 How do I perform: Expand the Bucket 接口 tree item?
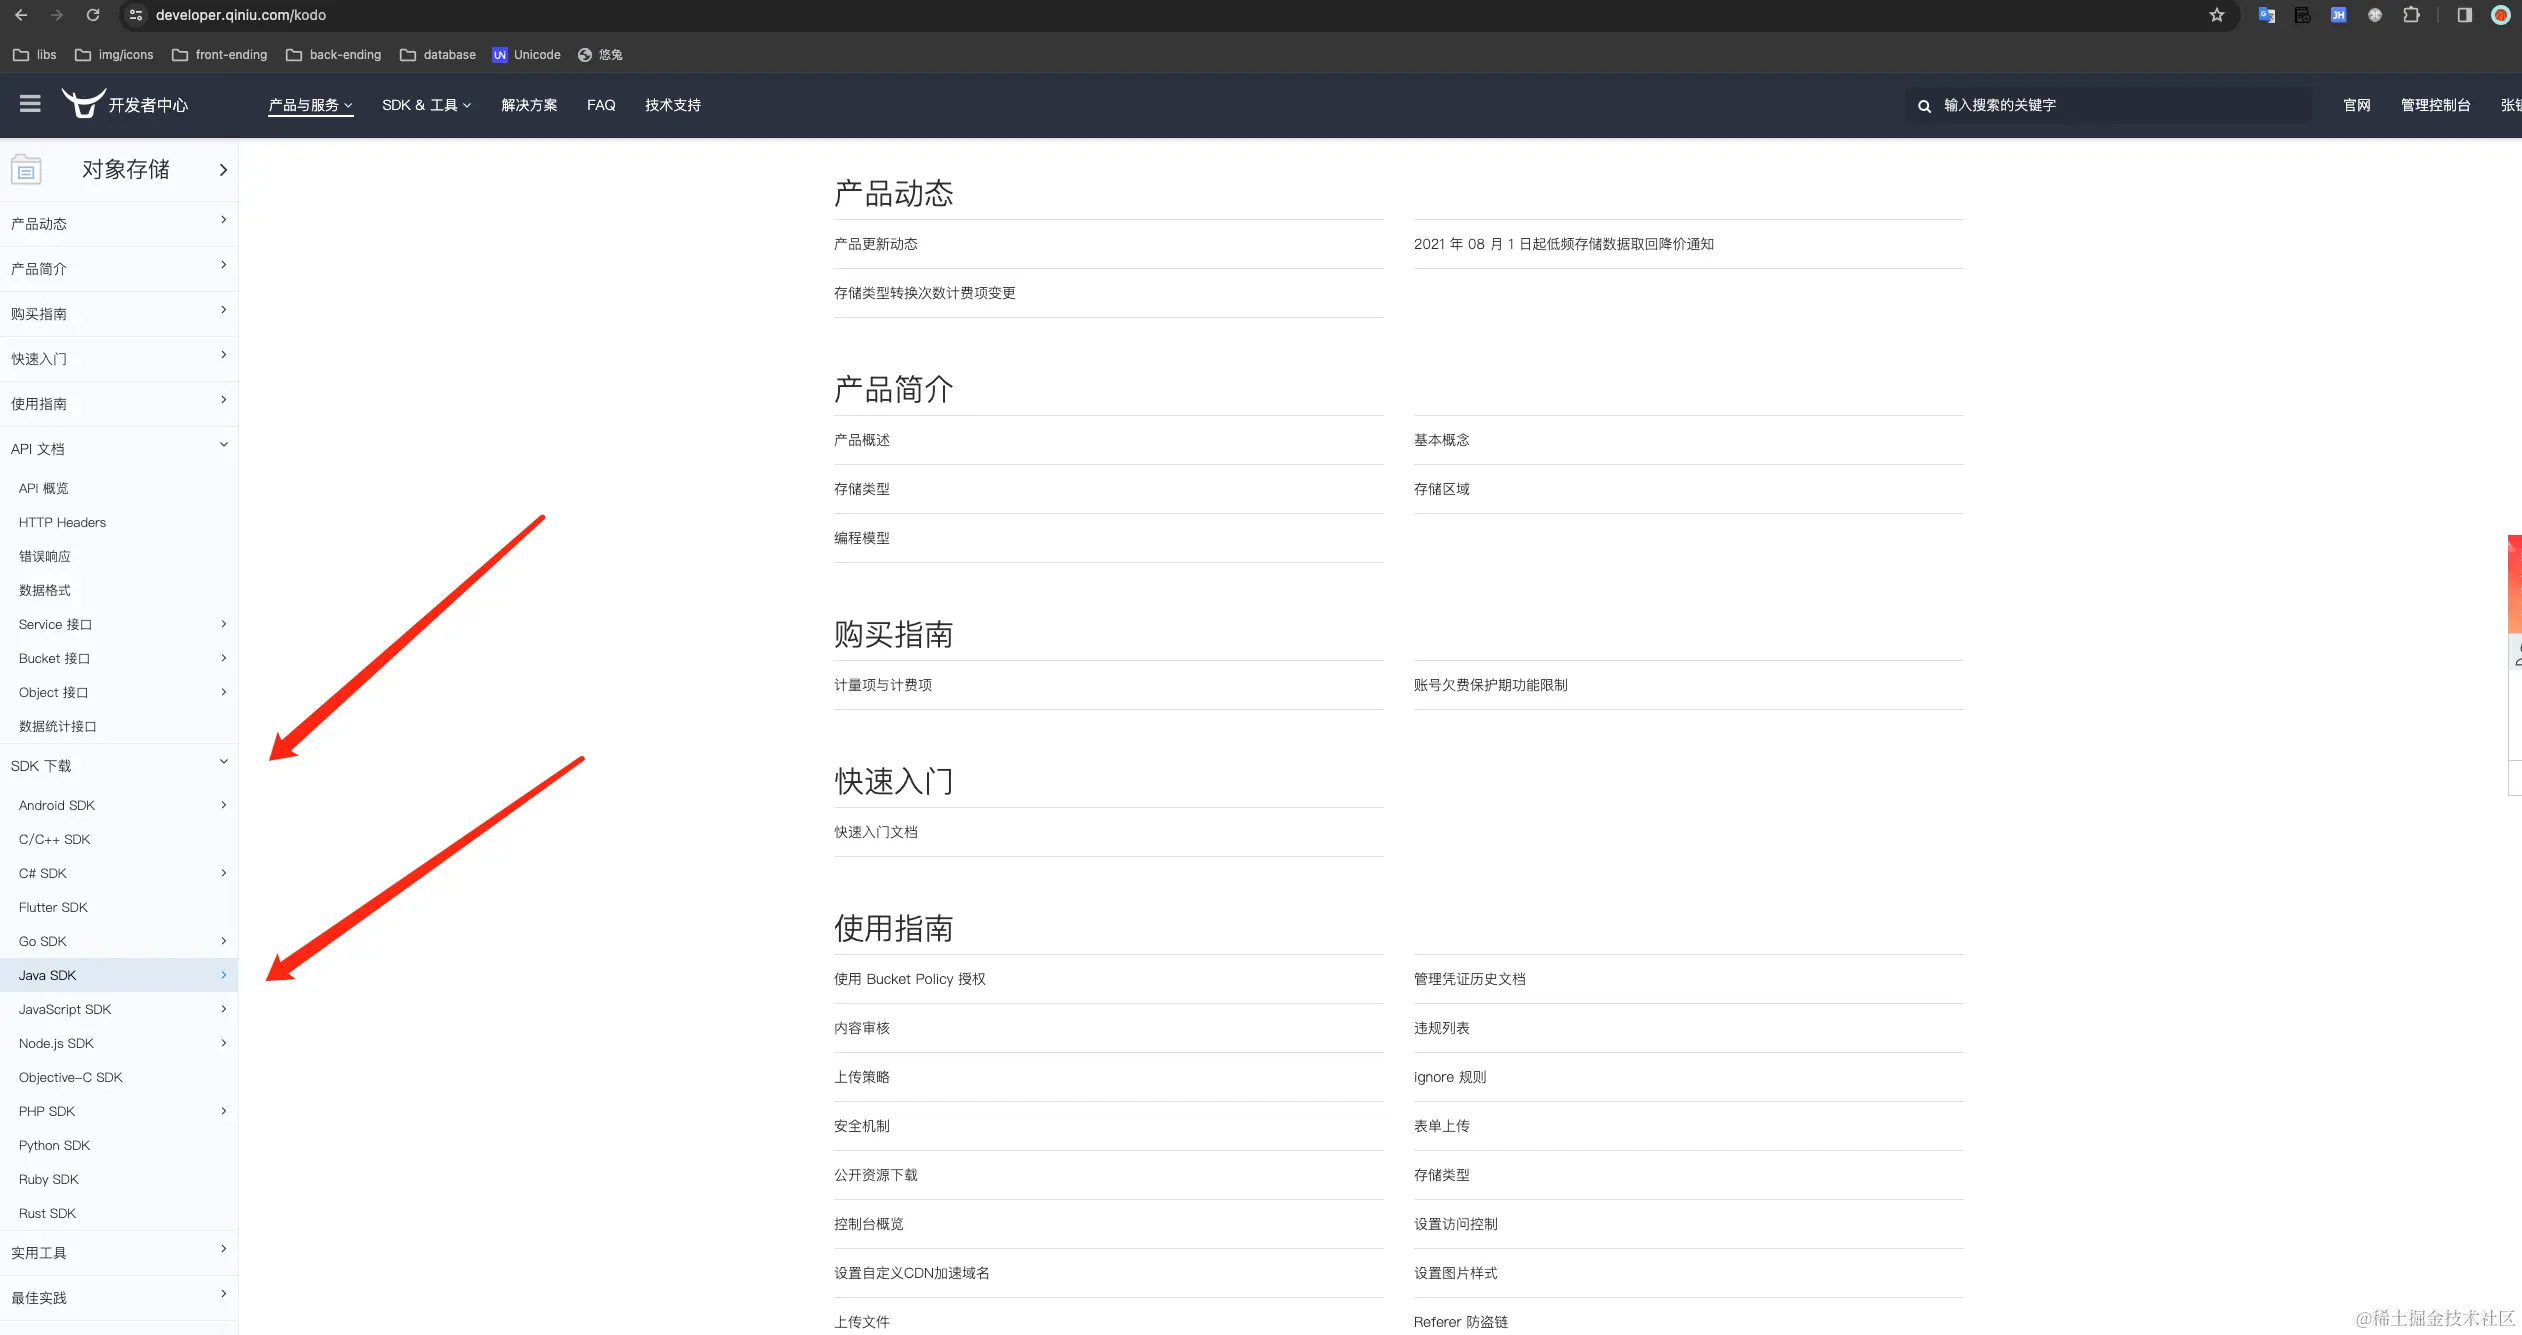[x=223, y=658]
